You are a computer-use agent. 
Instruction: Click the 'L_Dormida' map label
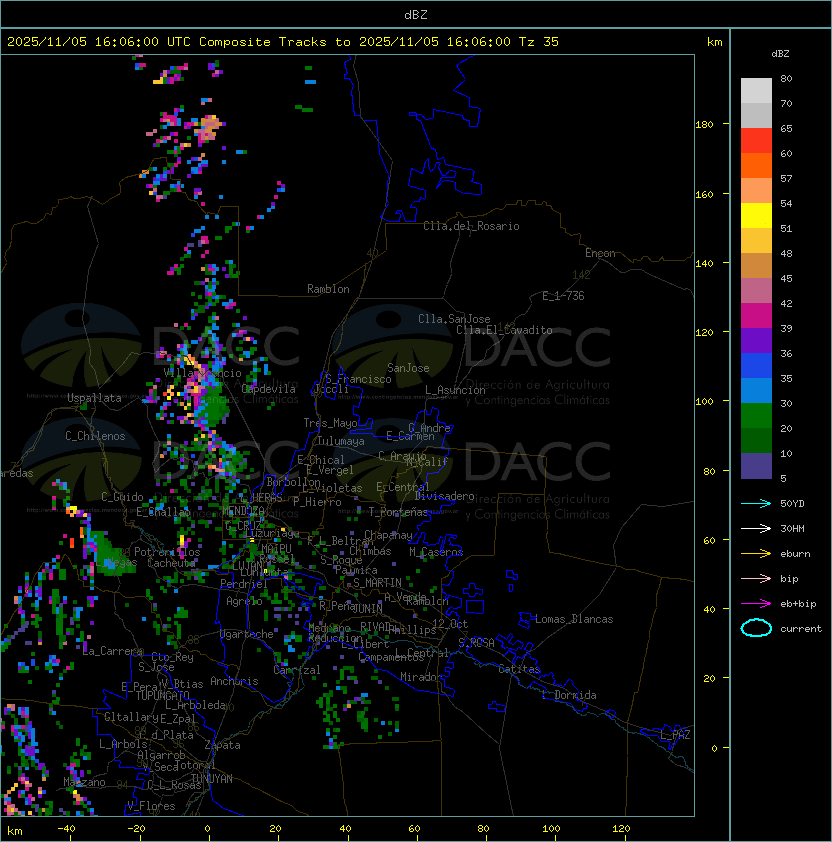click(569, 695)
